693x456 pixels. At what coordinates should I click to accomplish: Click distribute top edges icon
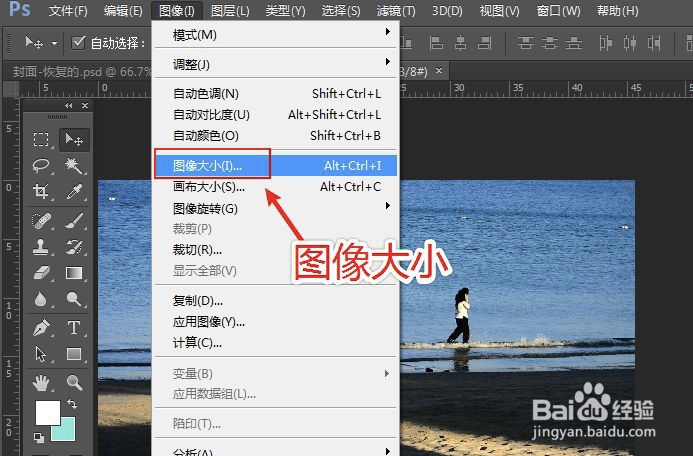pyautogui.click(x=525, y=43)
